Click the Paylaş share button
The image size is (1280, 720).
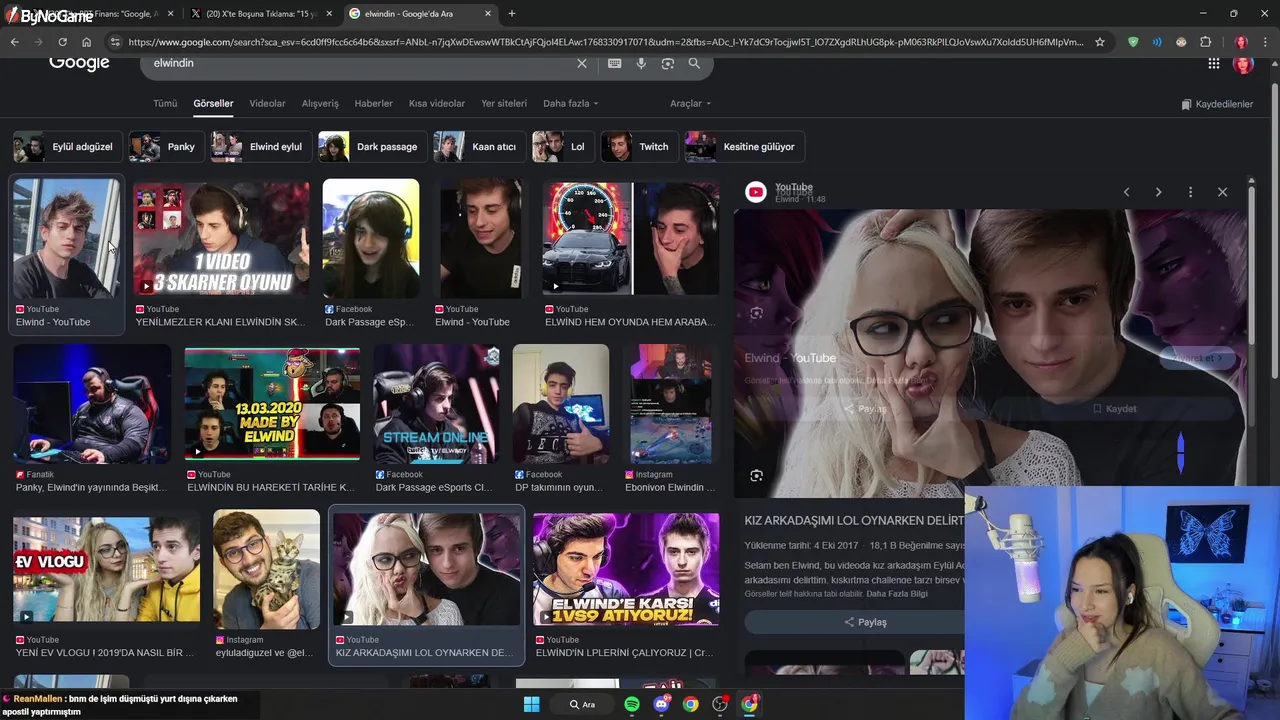click(x=865, y=622)
